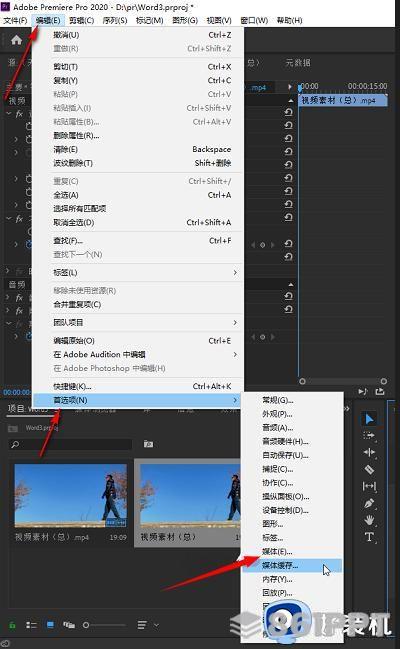The height and width of the screenshot is (649, 400).
Task: Select the Type tool
Action: 369,537
